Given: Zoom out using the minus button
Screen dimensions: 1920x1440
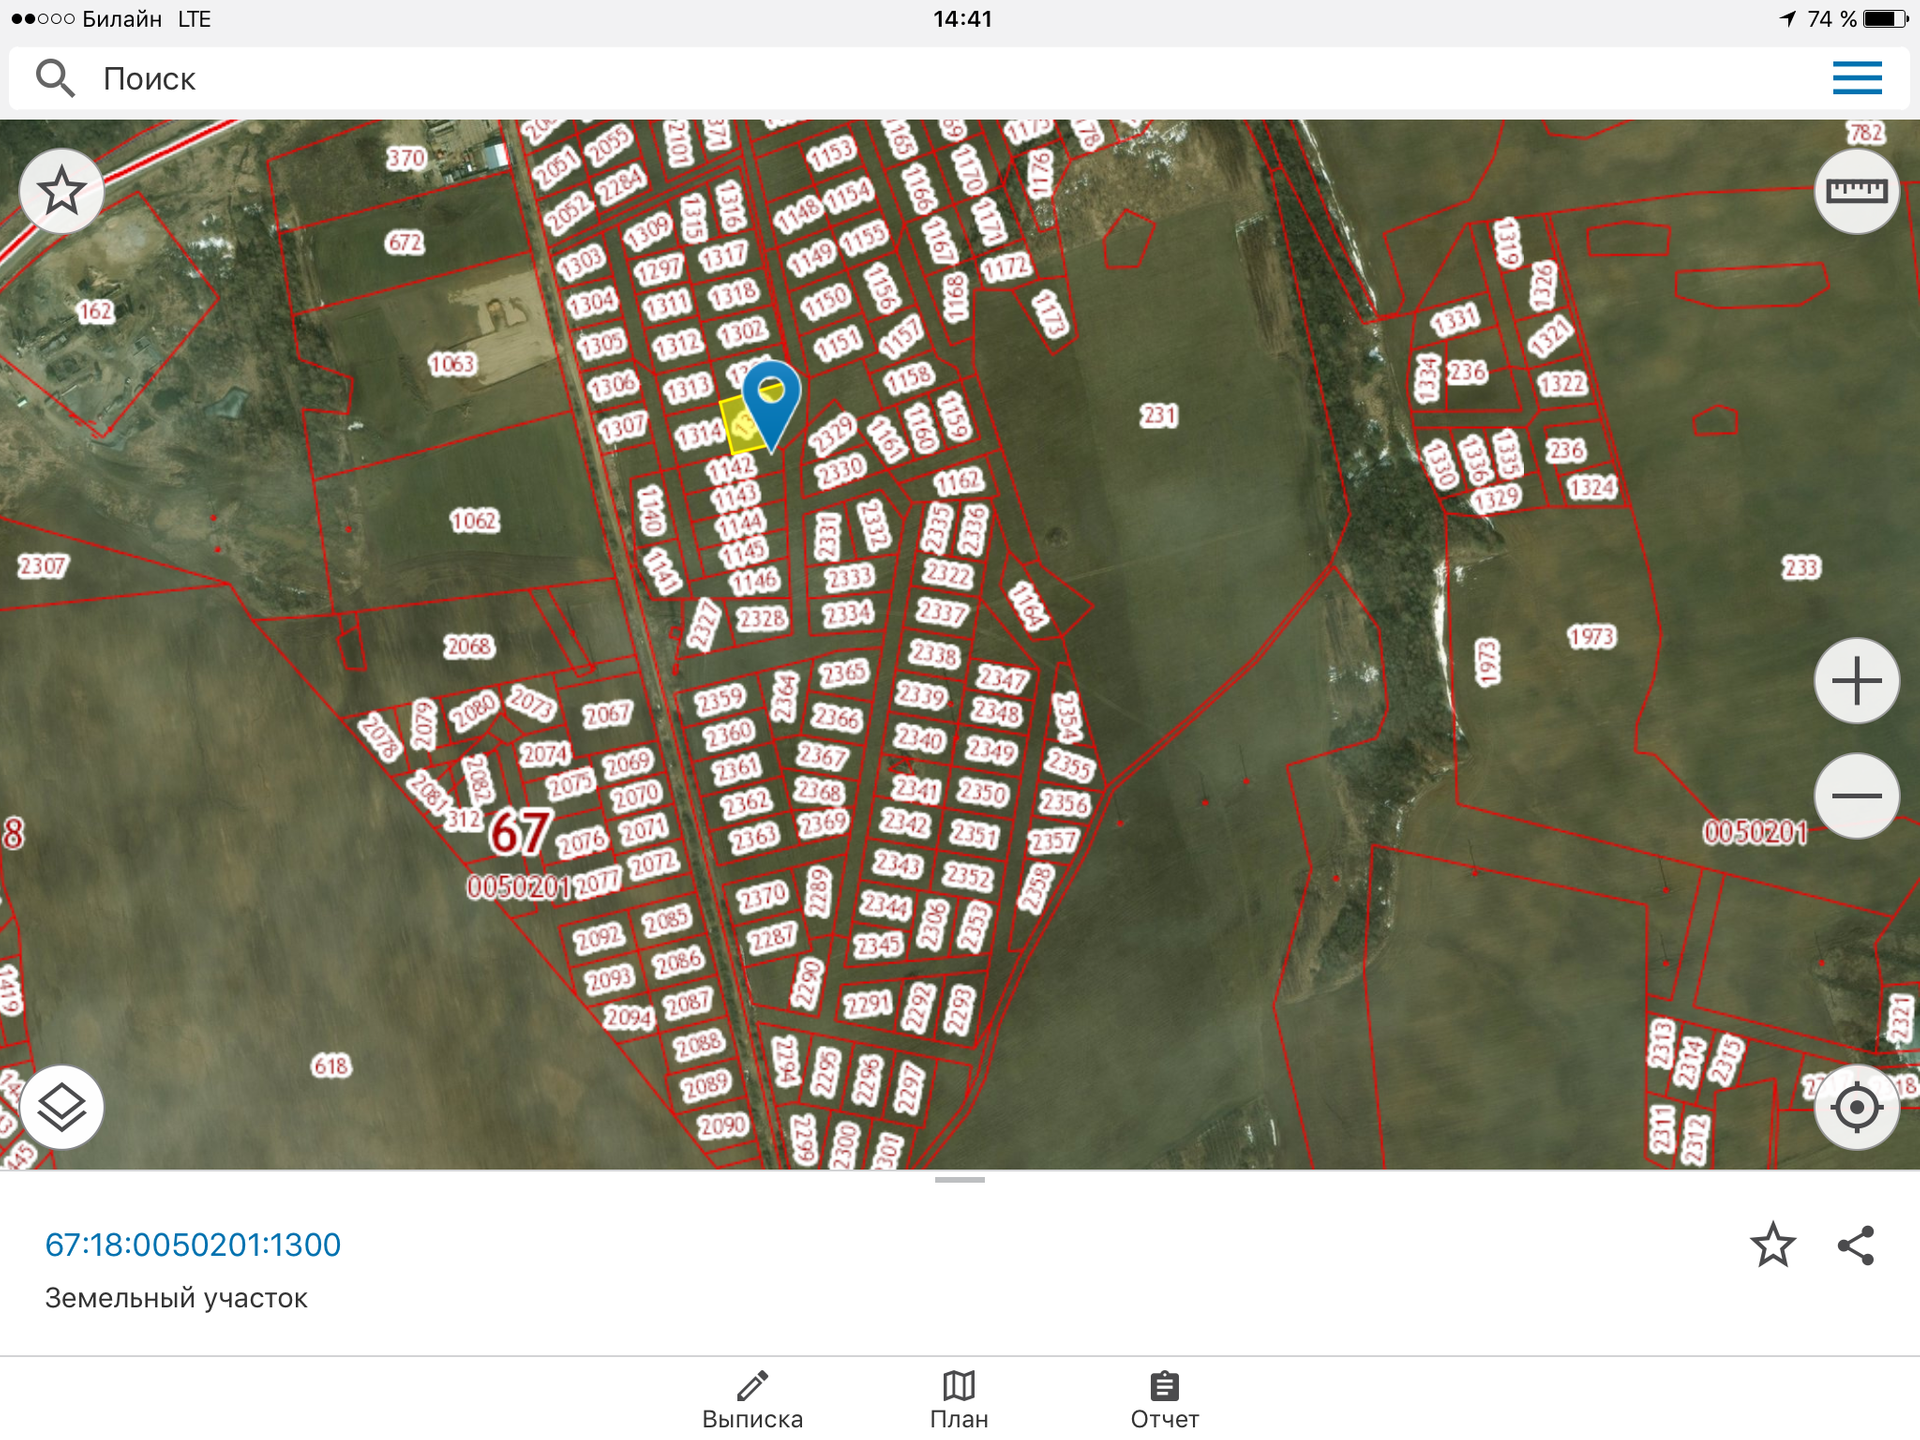Looking at the screenshot, I should pos(1856,796).
